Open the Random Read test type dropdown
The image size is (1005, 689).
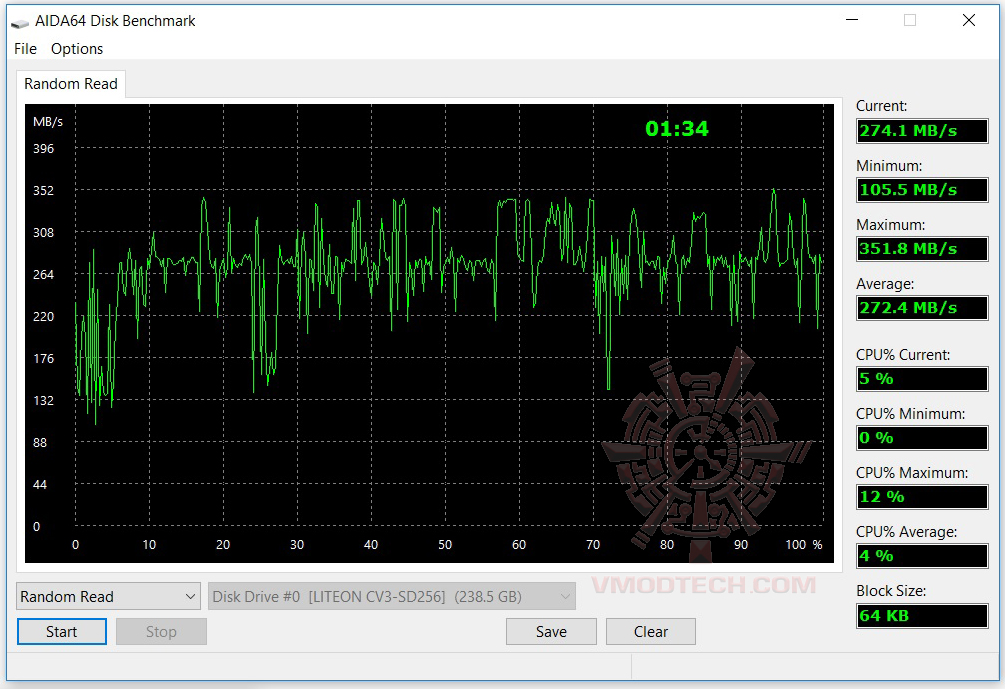(108, 596)
